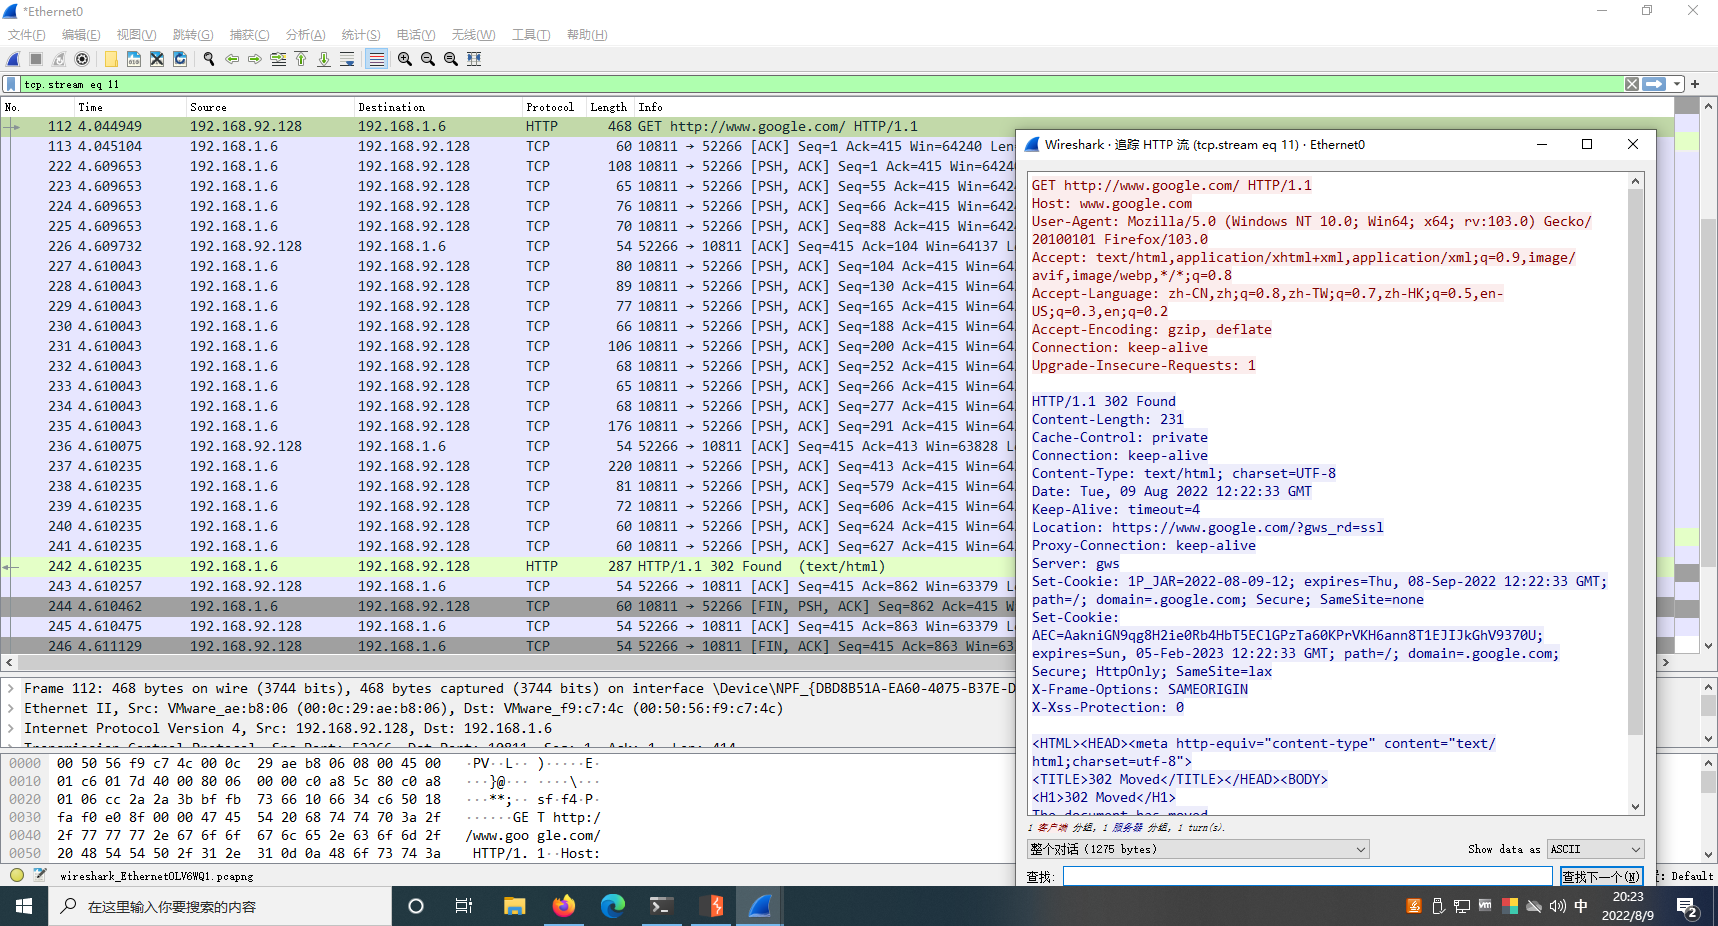Click the expert information circle in status bar
Image resolution: width=1718 pixels, height=926 pixels.
pyautogui.click(x=17, y=875)
